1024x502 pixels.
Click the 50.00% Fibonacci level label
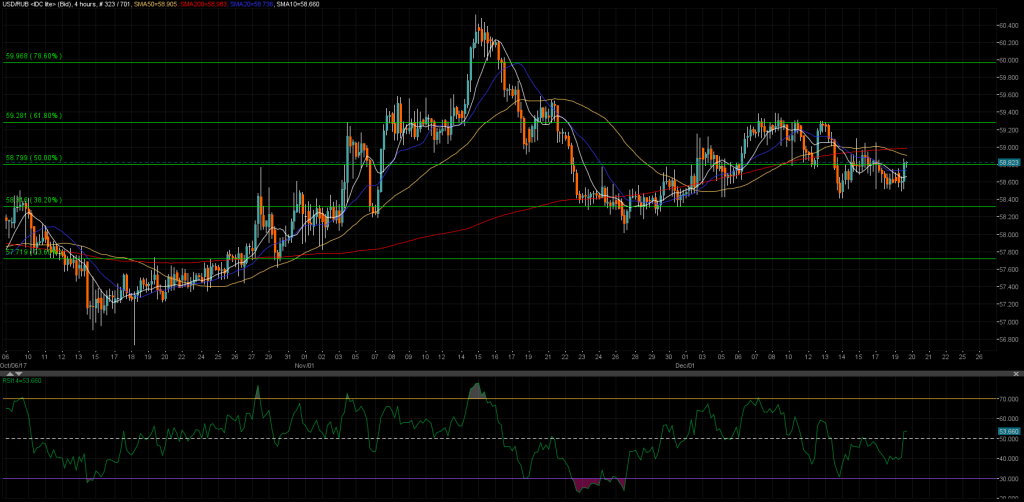pyautogui.click(x=33, y=158)
